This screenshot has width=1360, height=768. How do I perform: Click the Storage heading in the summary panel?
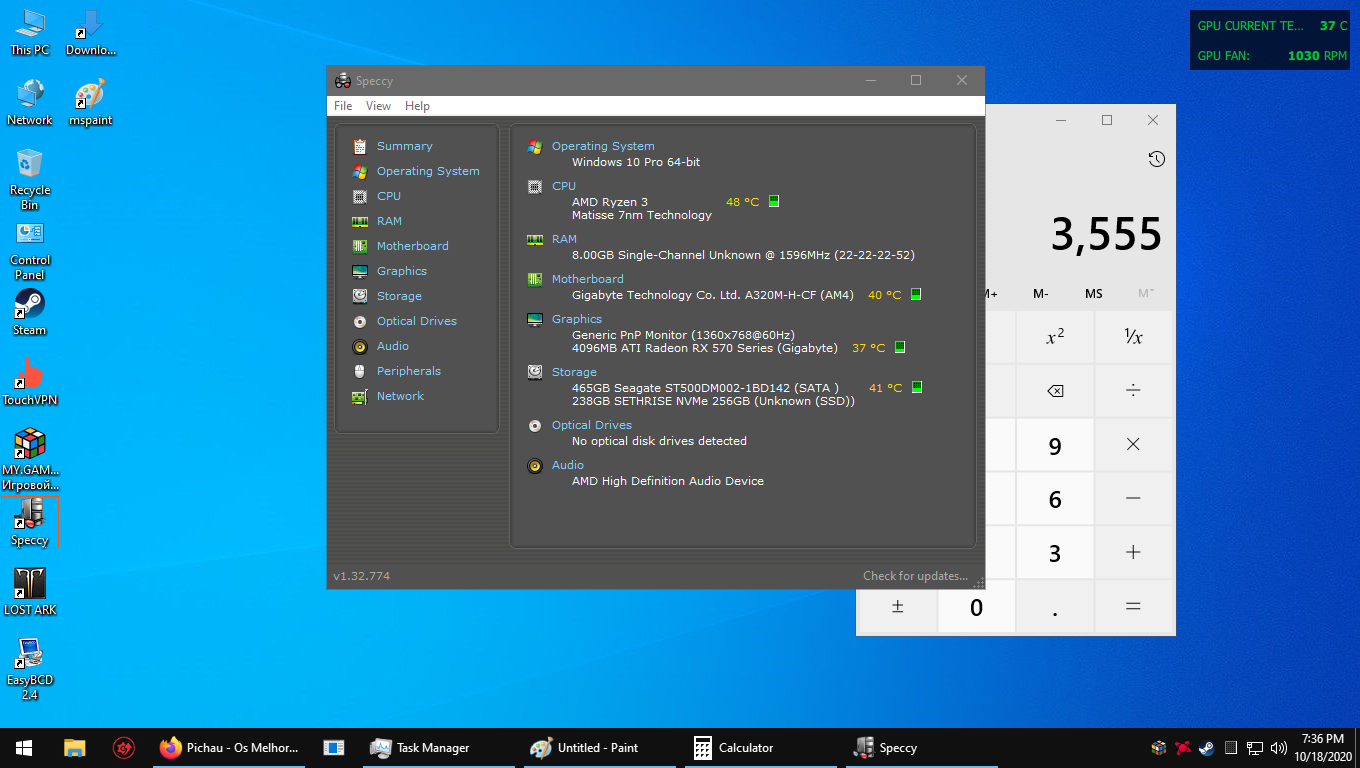574,372
